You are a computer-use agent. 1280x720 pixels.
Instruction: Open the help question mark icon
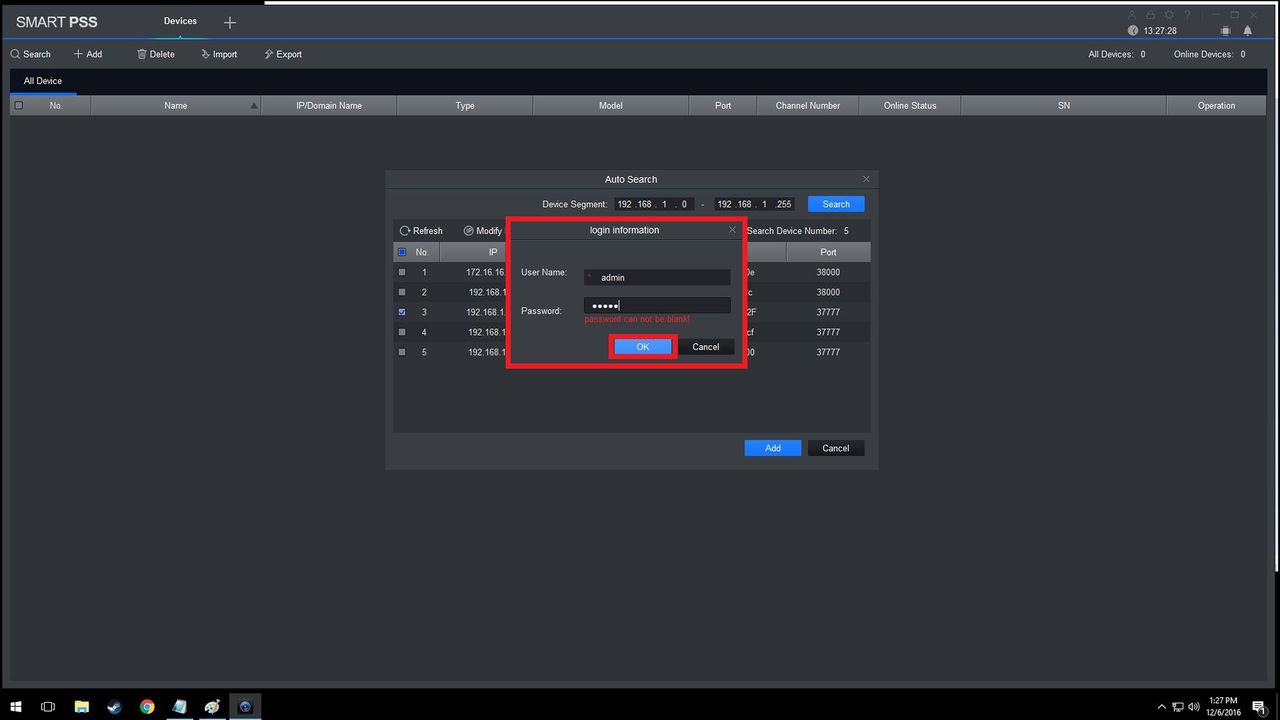[1188, 15]
